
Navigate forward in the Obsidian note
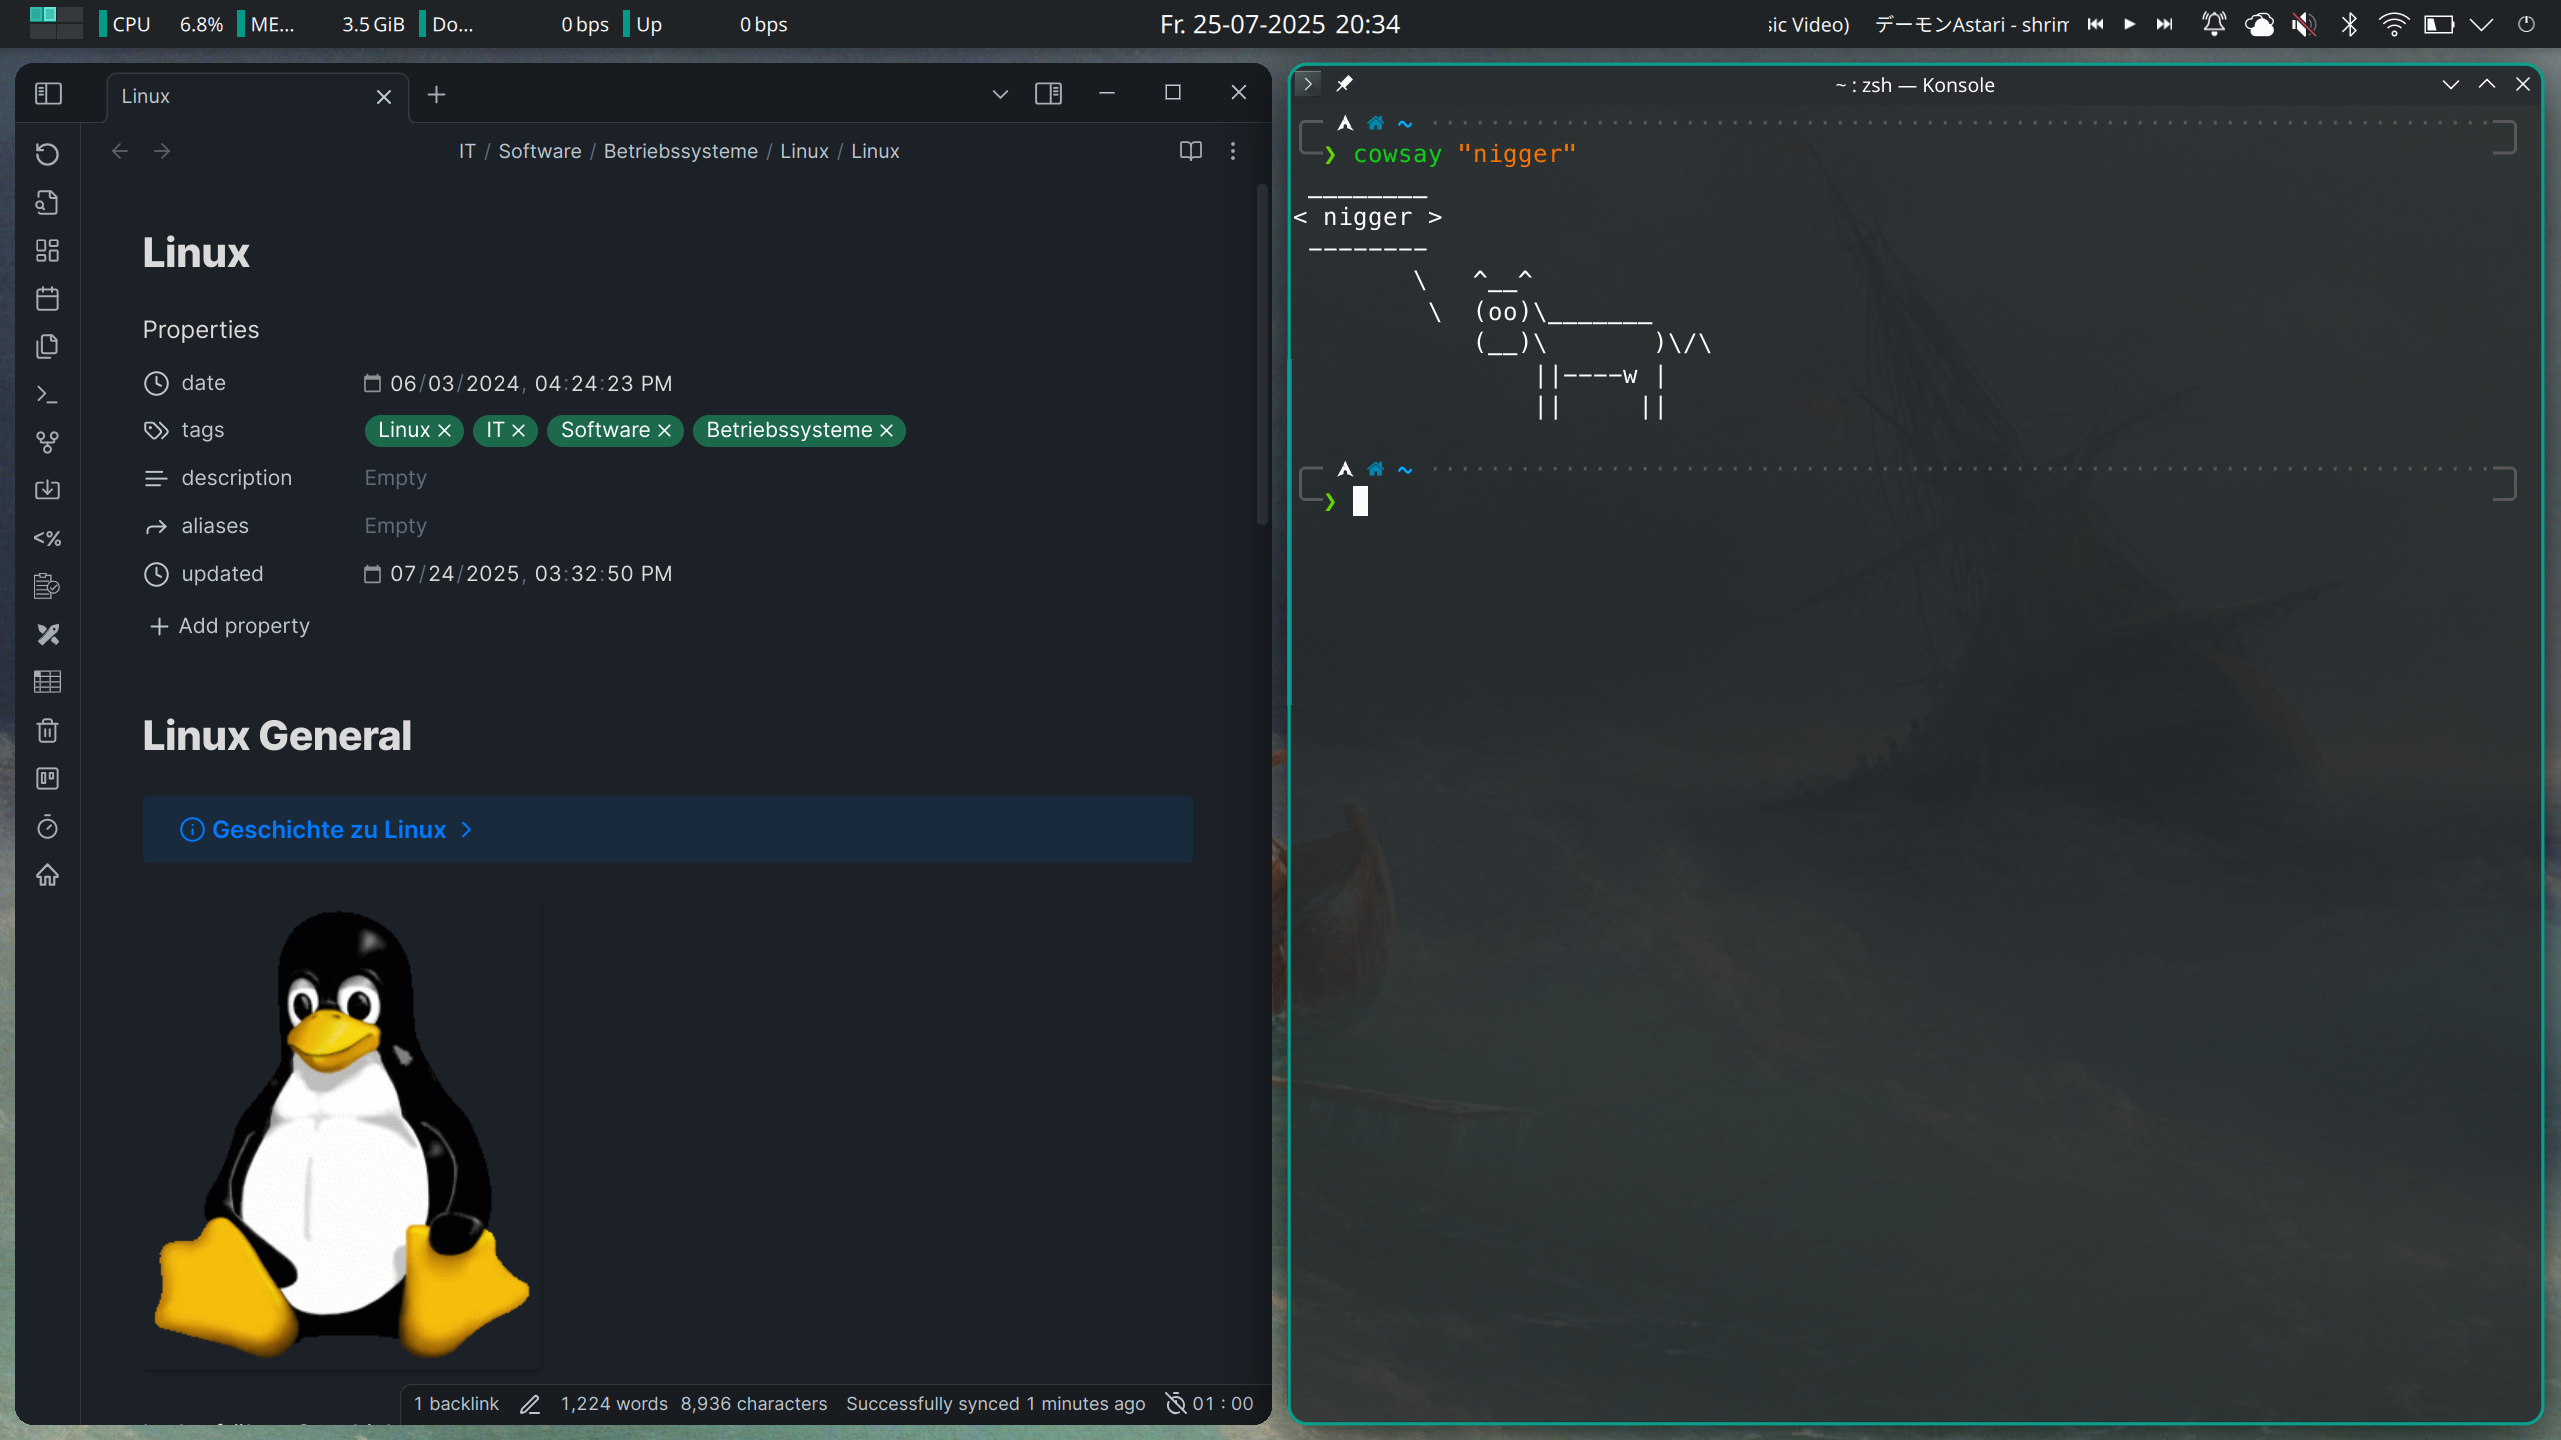coord(162,151)
